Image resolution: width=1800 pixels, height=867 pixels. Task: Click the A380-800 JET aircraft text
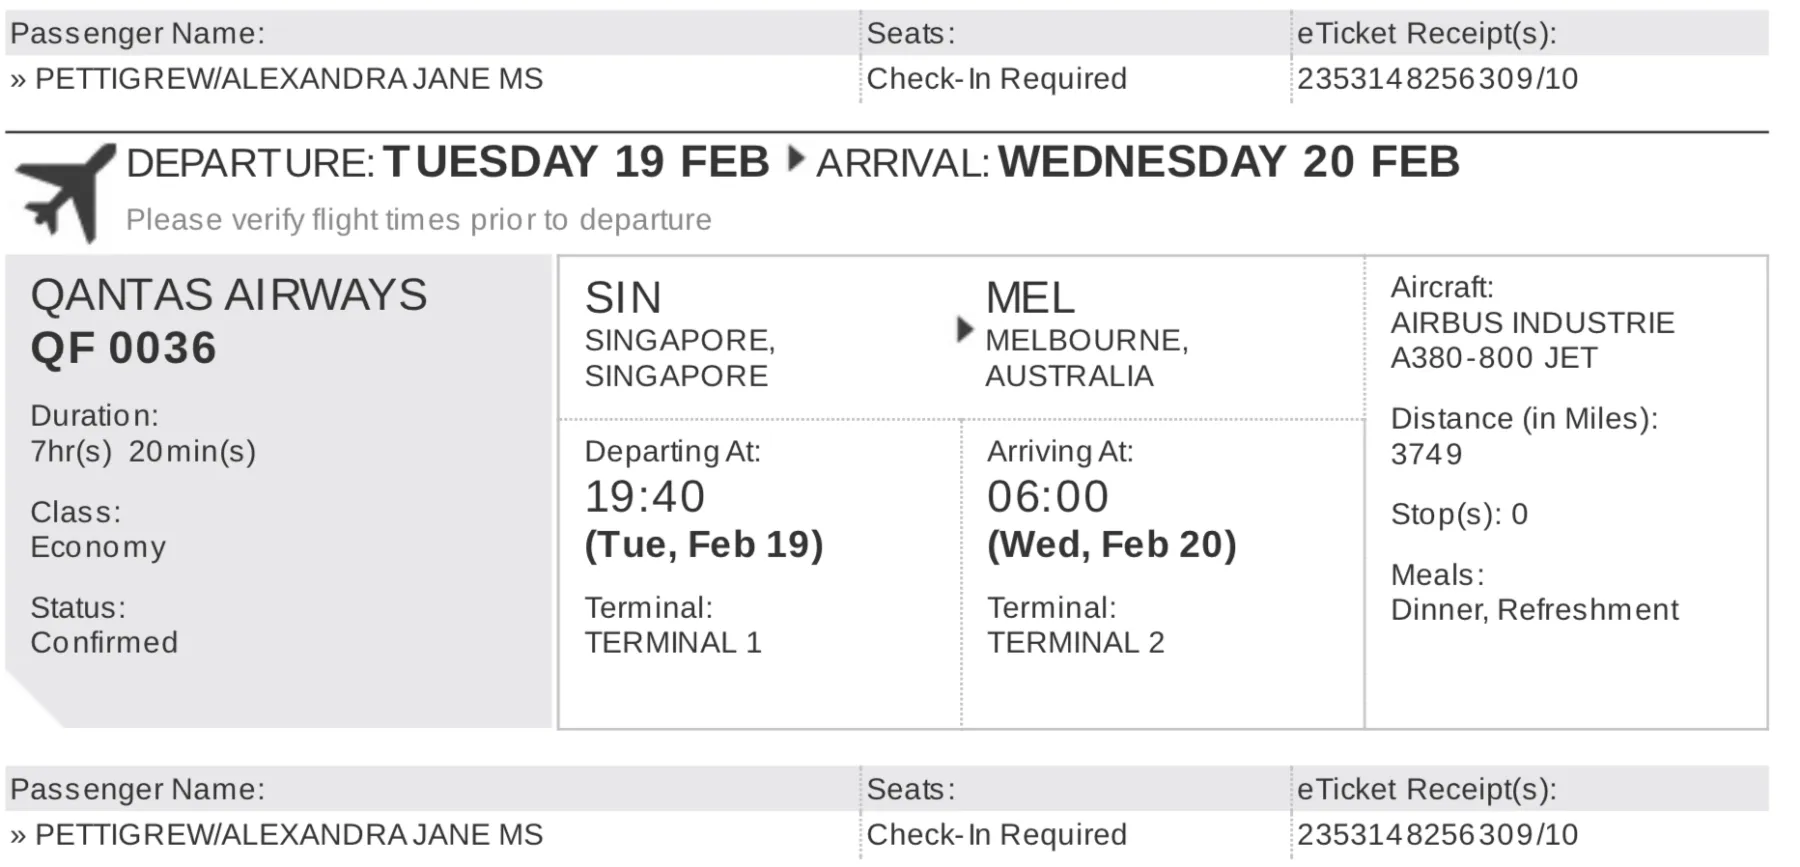(x=1494, y=358)
